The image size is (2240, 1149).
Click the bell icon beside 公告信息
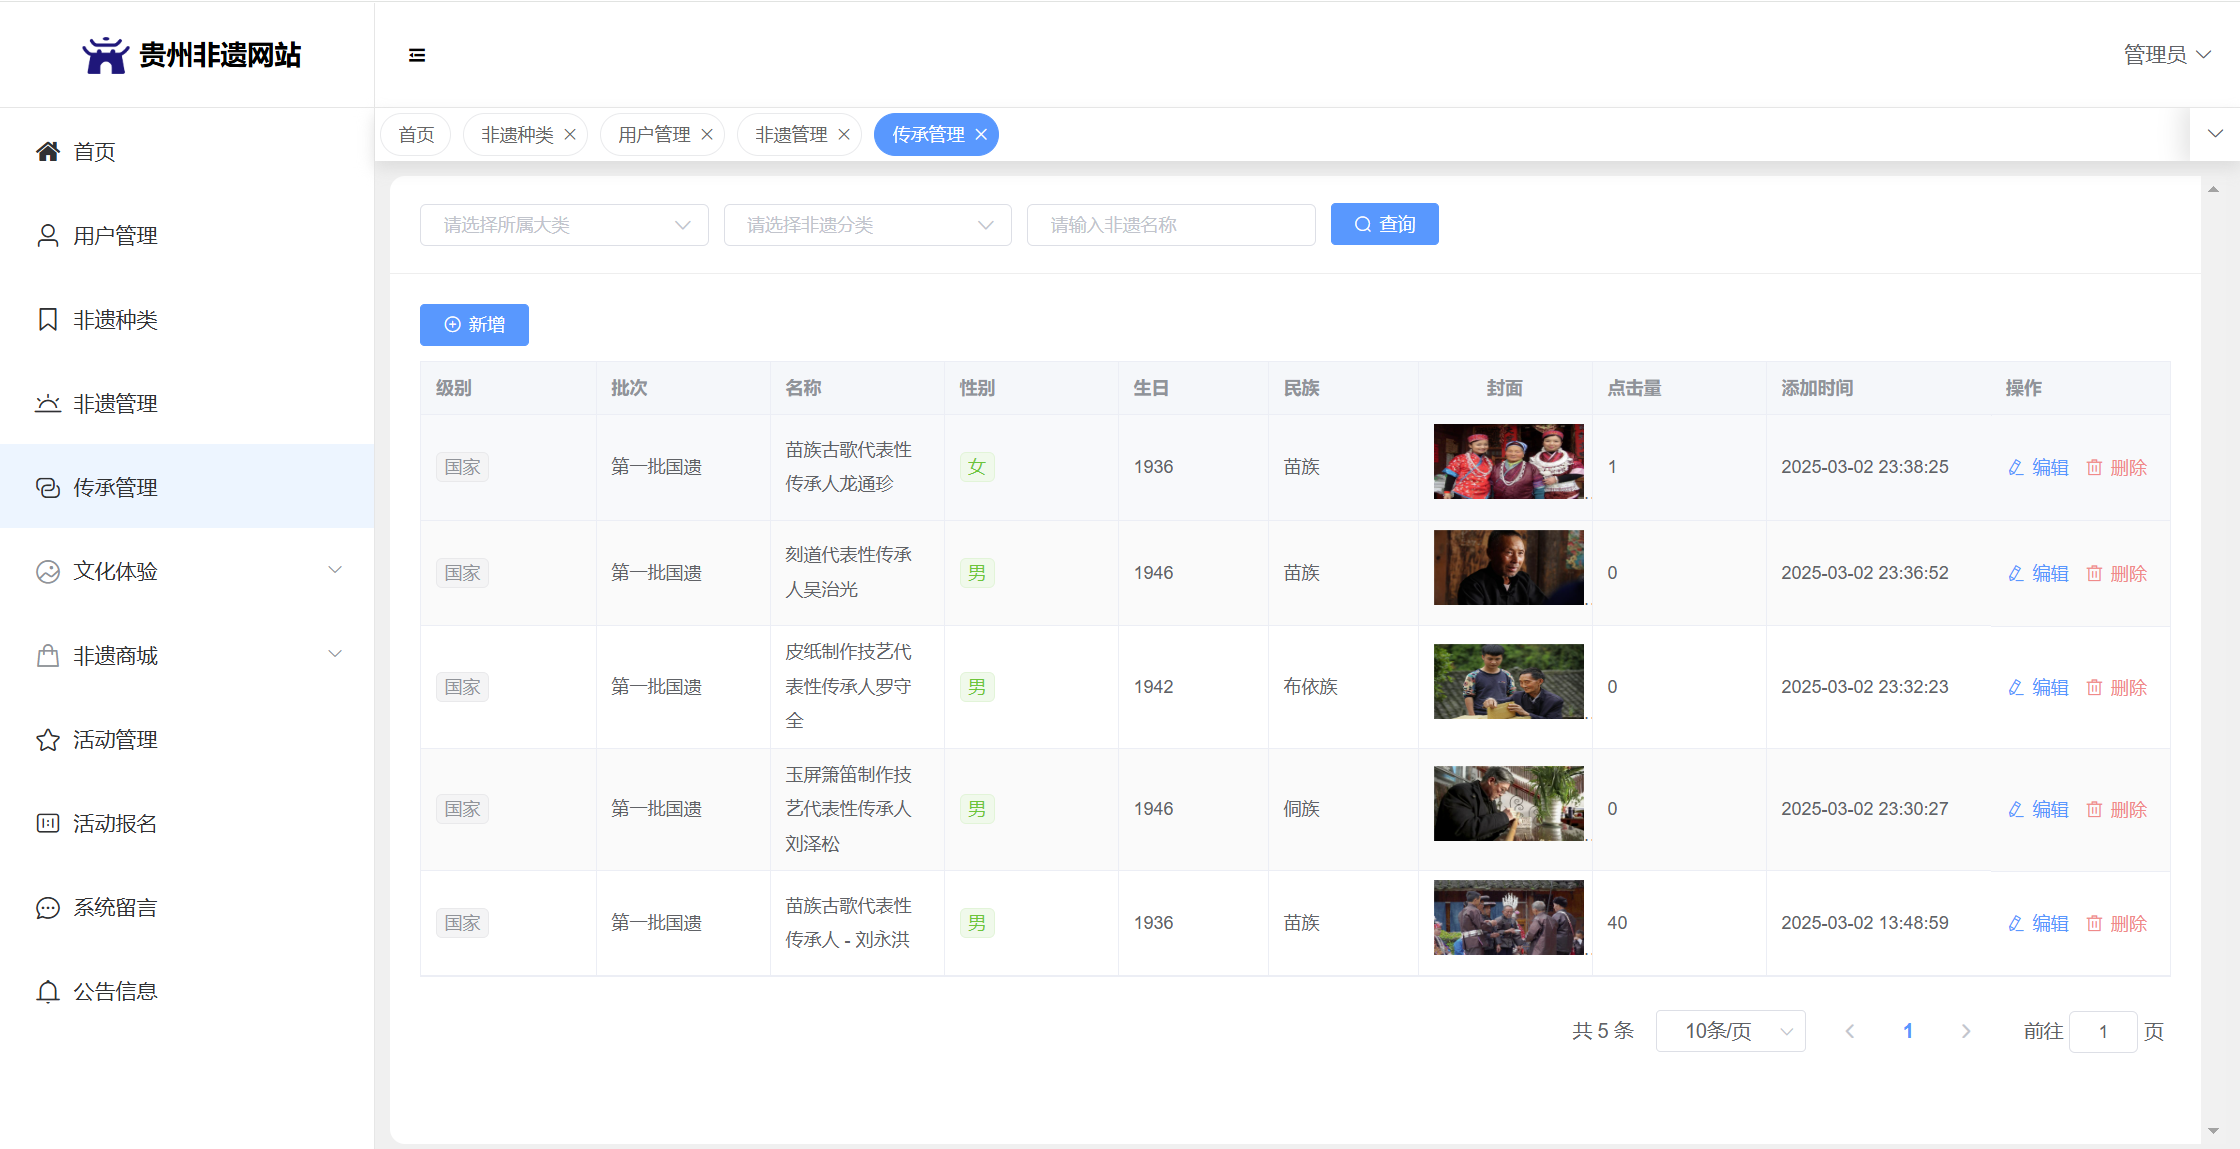(x=48, y=991)
